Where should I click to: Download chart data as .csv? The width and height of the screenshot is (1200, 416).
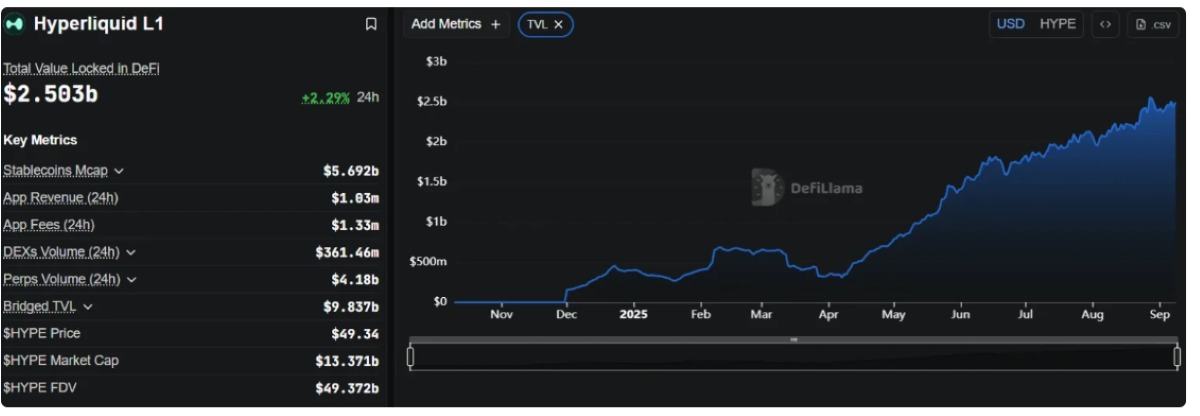pos(1152,24)
